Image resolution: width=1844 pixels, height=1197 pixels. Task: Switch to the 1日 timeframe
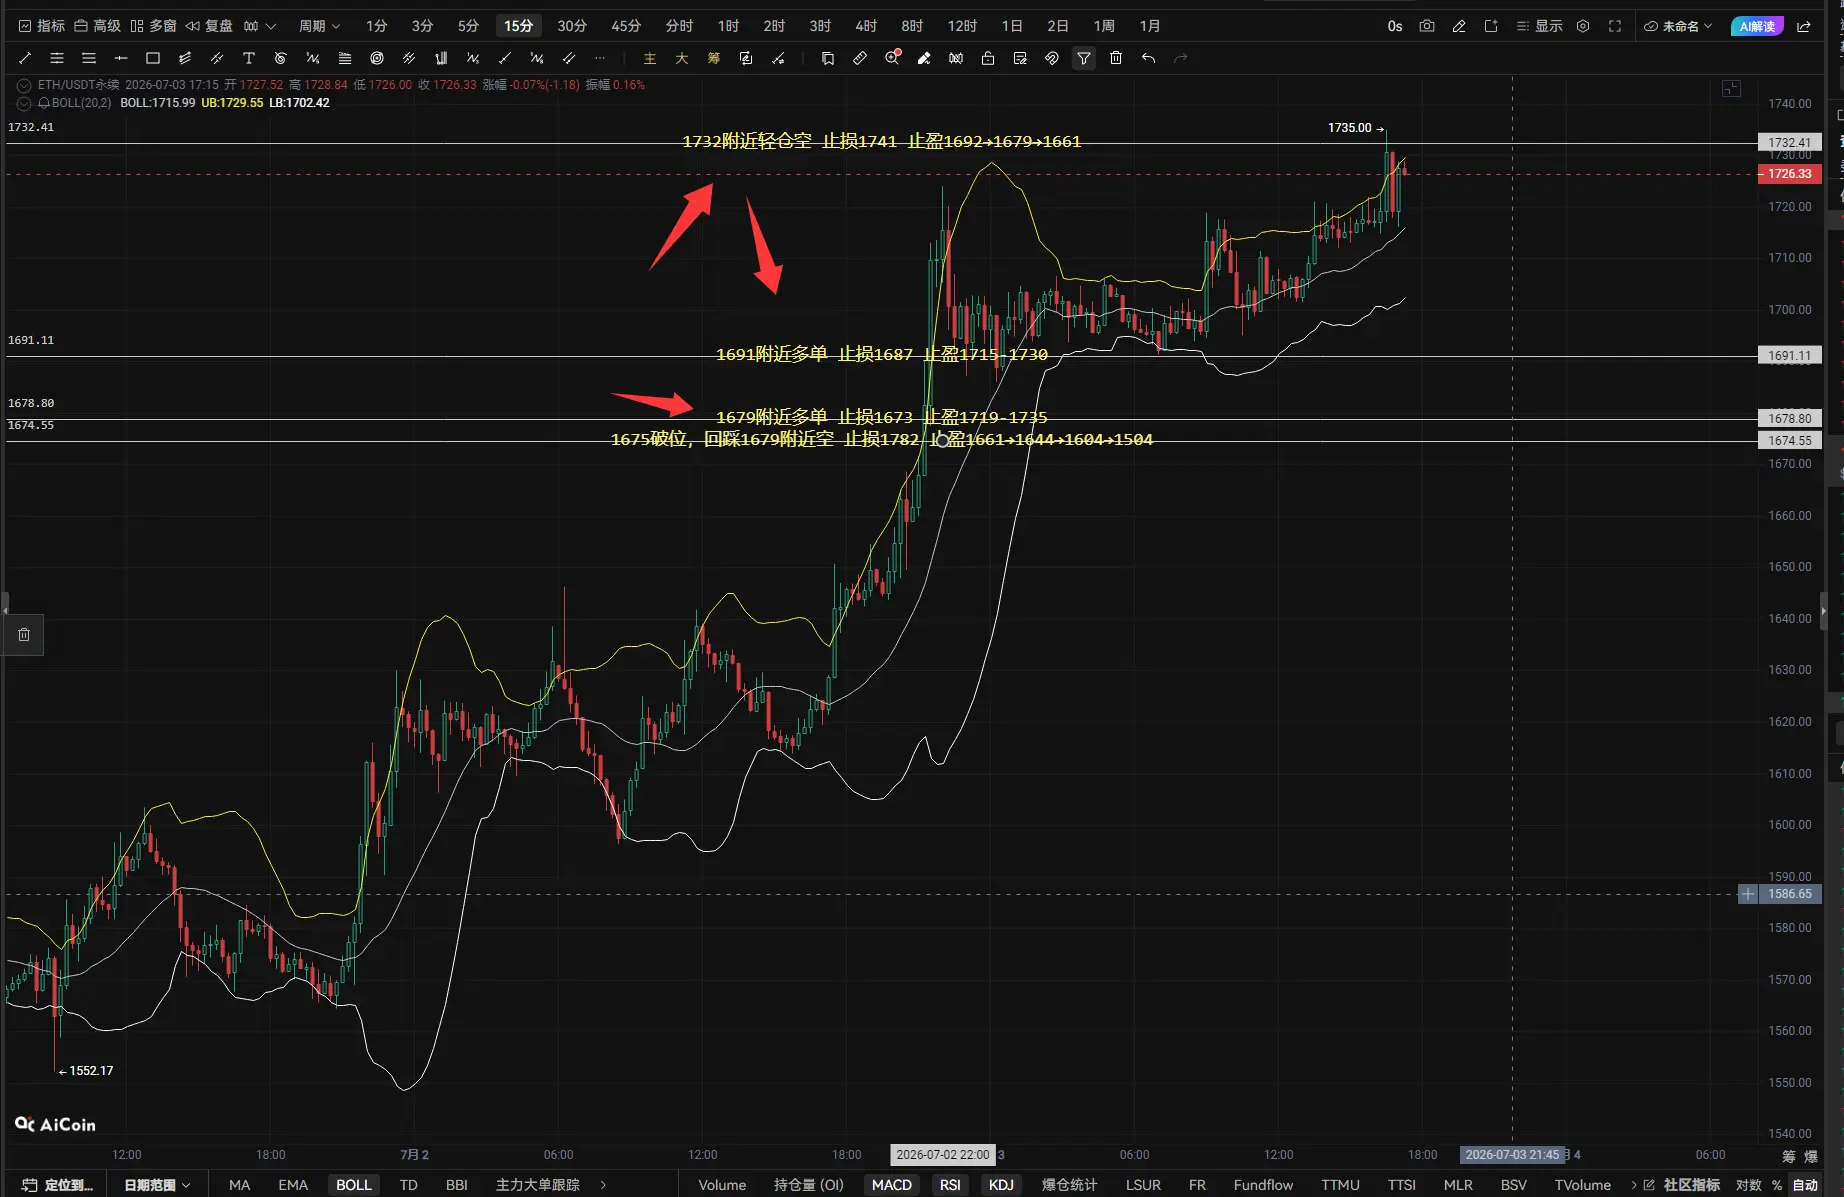[1012, 26]
